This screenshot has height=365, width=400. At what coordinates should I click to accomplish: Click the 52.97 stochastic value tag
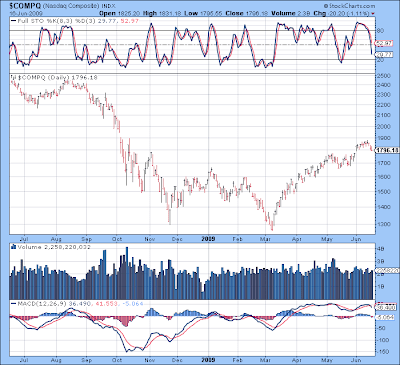(x=384, y=43)
